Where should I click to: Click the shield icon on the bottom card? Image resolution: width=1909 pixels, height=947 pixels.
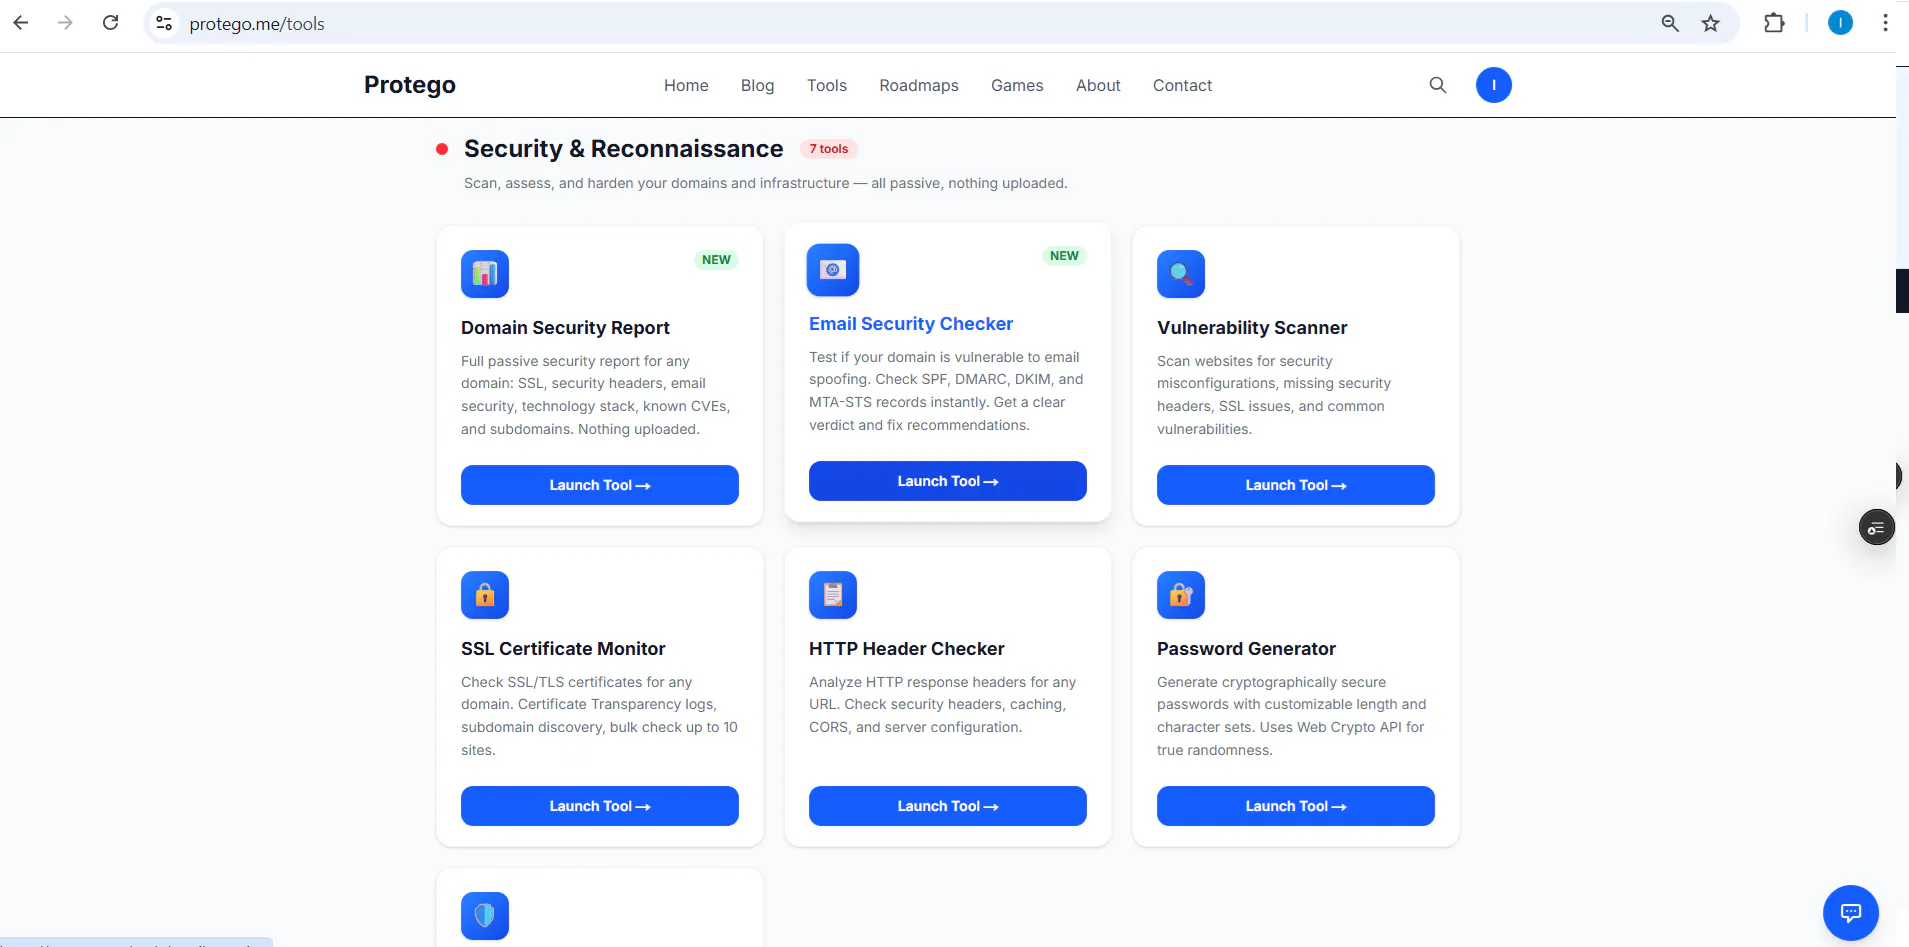(x=485, y=916)
